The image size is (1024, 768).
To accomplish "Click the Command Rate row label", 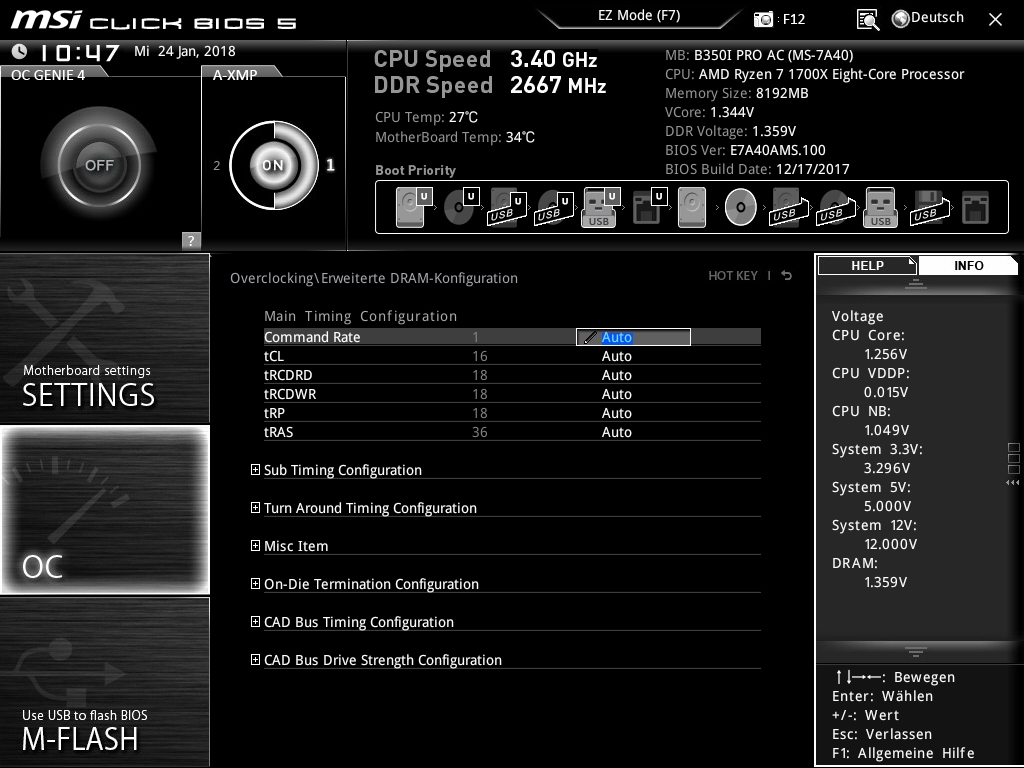I will pyautogui.click(x=312, y=337).
